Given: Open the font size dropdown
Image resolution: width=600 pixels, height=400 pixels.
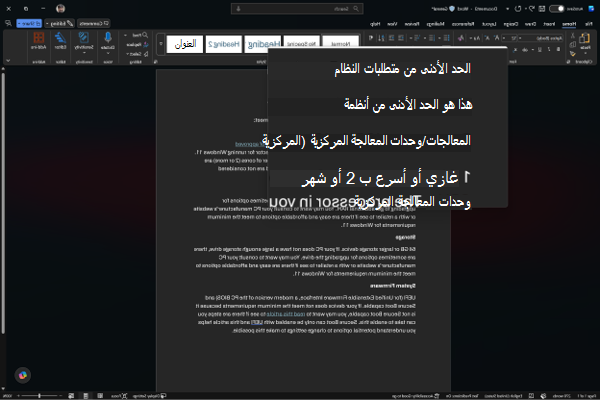Looking at the screenshot, I should point(504,38).
